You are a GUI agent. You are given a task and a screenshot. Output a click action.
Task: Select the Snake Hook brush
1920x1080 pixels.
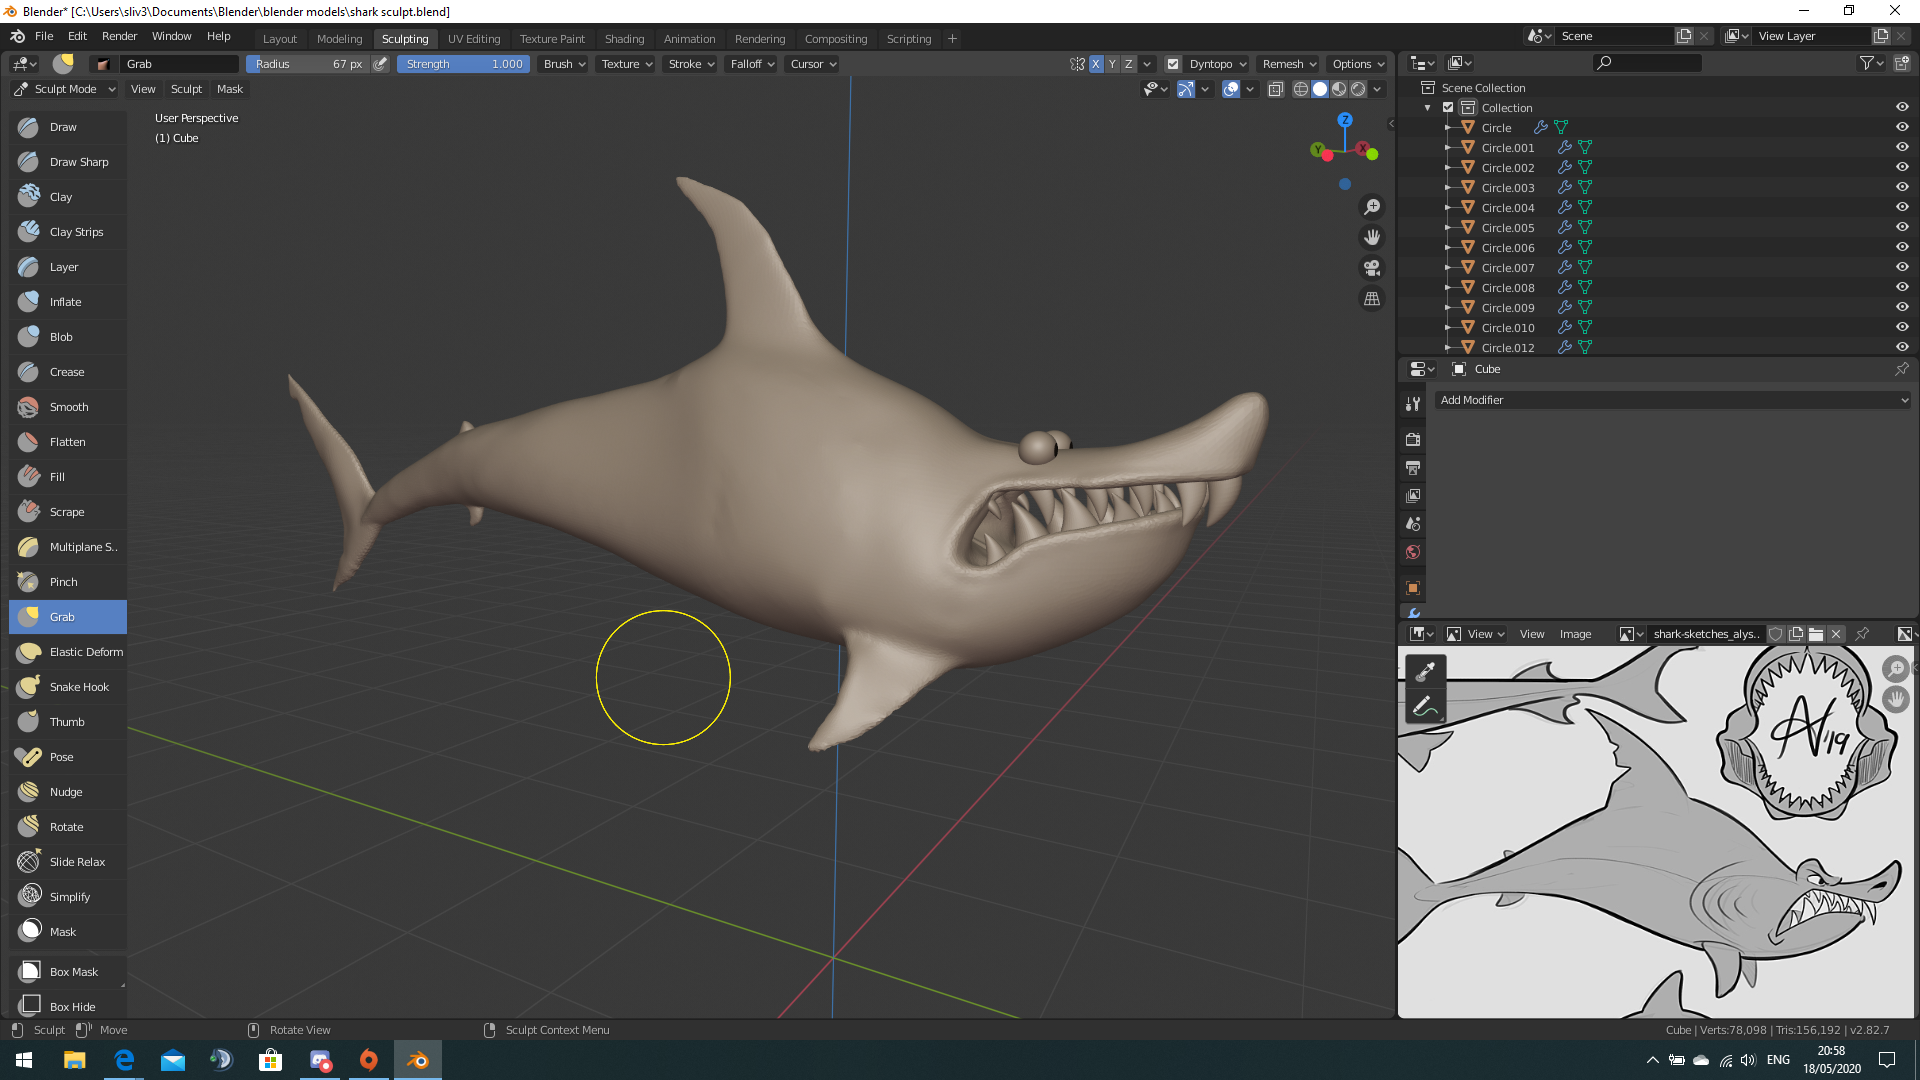click(x=68, y=687)
